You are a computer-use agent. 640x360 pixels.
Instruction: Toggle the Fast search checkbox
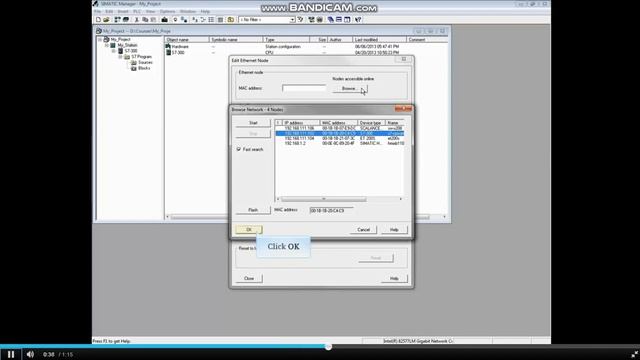coord(239,149)
